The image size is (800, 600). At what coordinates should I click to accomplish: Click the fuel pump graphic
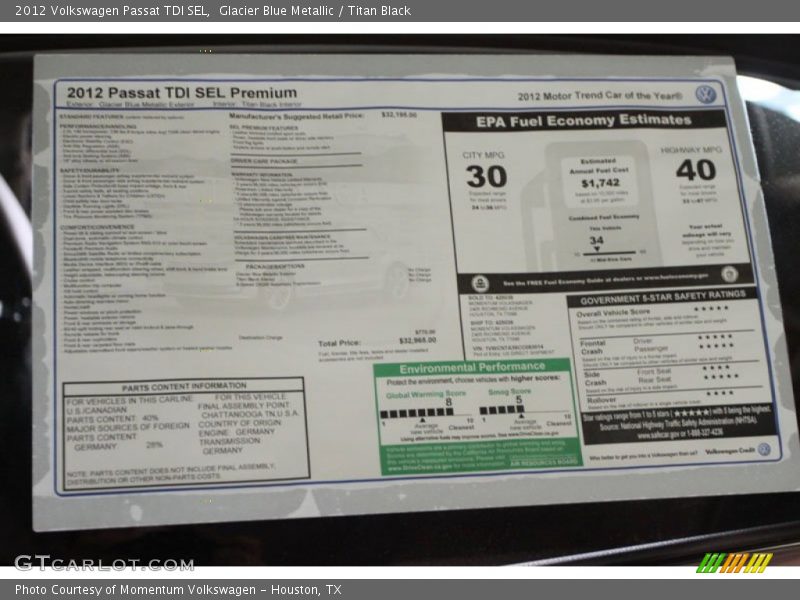tap(594, 204)
